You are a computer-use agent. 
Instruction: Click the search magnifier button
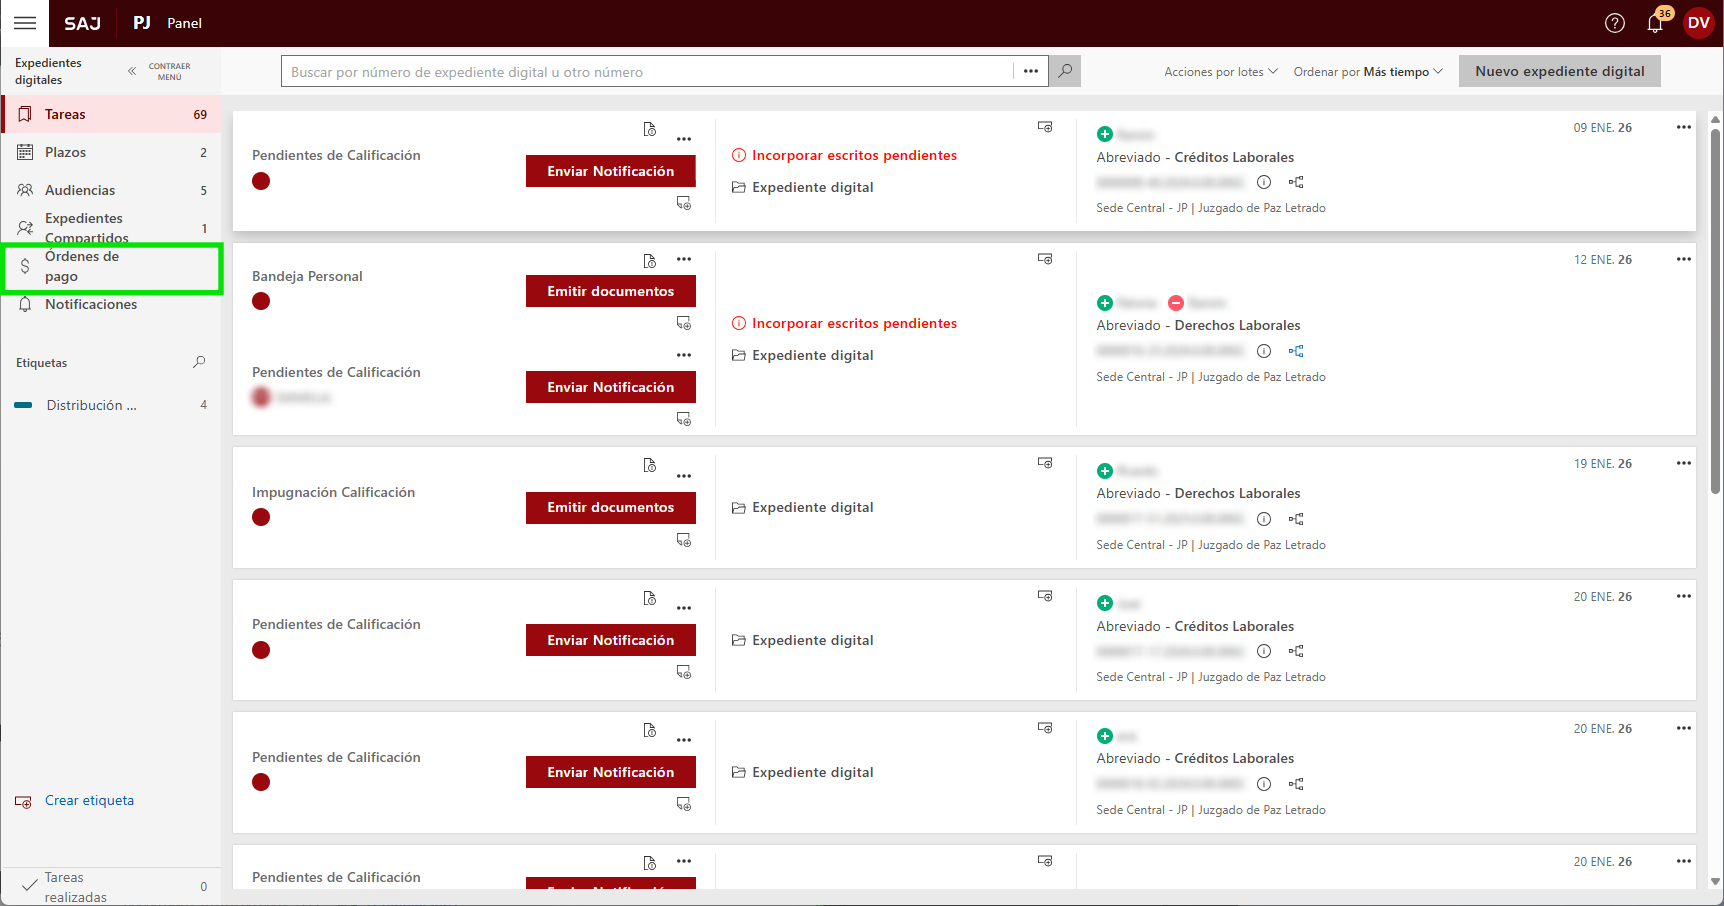pyautogui.click(x=1065, y=71)
